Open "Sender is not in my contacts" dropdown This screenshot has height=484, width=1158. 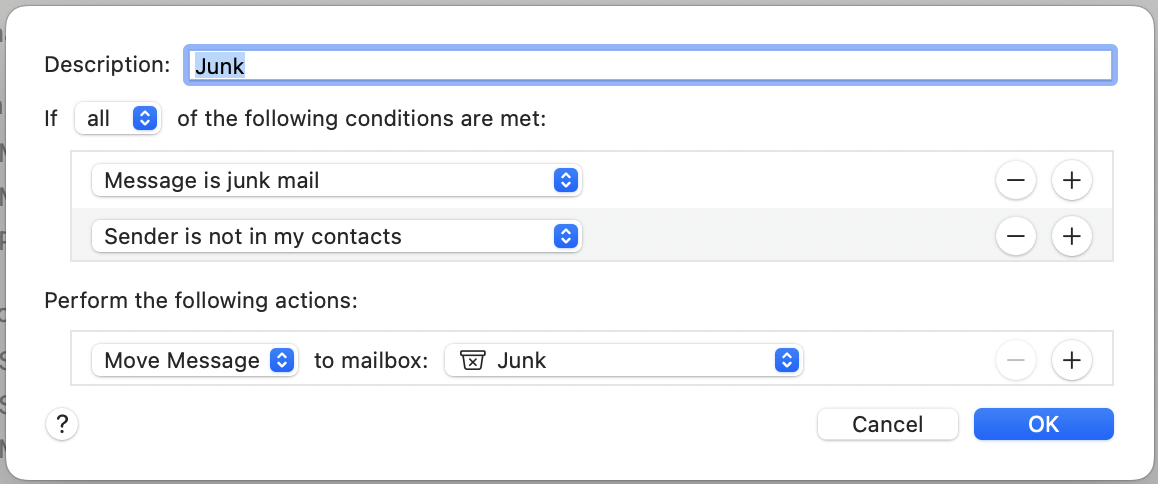[x=336, y=237]
